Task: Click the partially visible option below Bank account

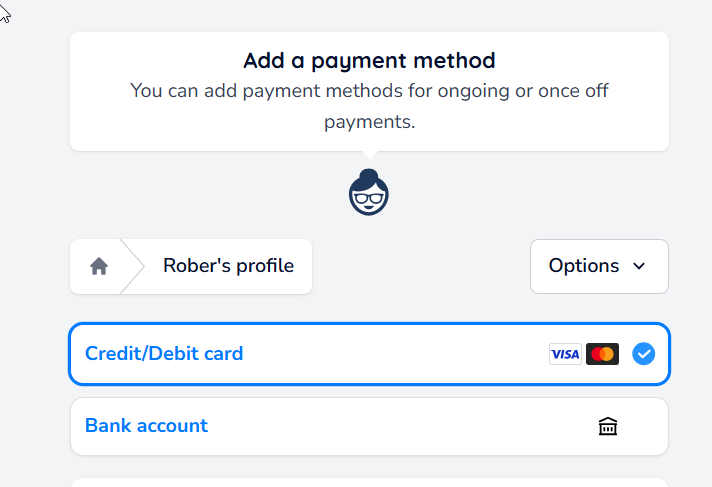Action: [369, 481]
